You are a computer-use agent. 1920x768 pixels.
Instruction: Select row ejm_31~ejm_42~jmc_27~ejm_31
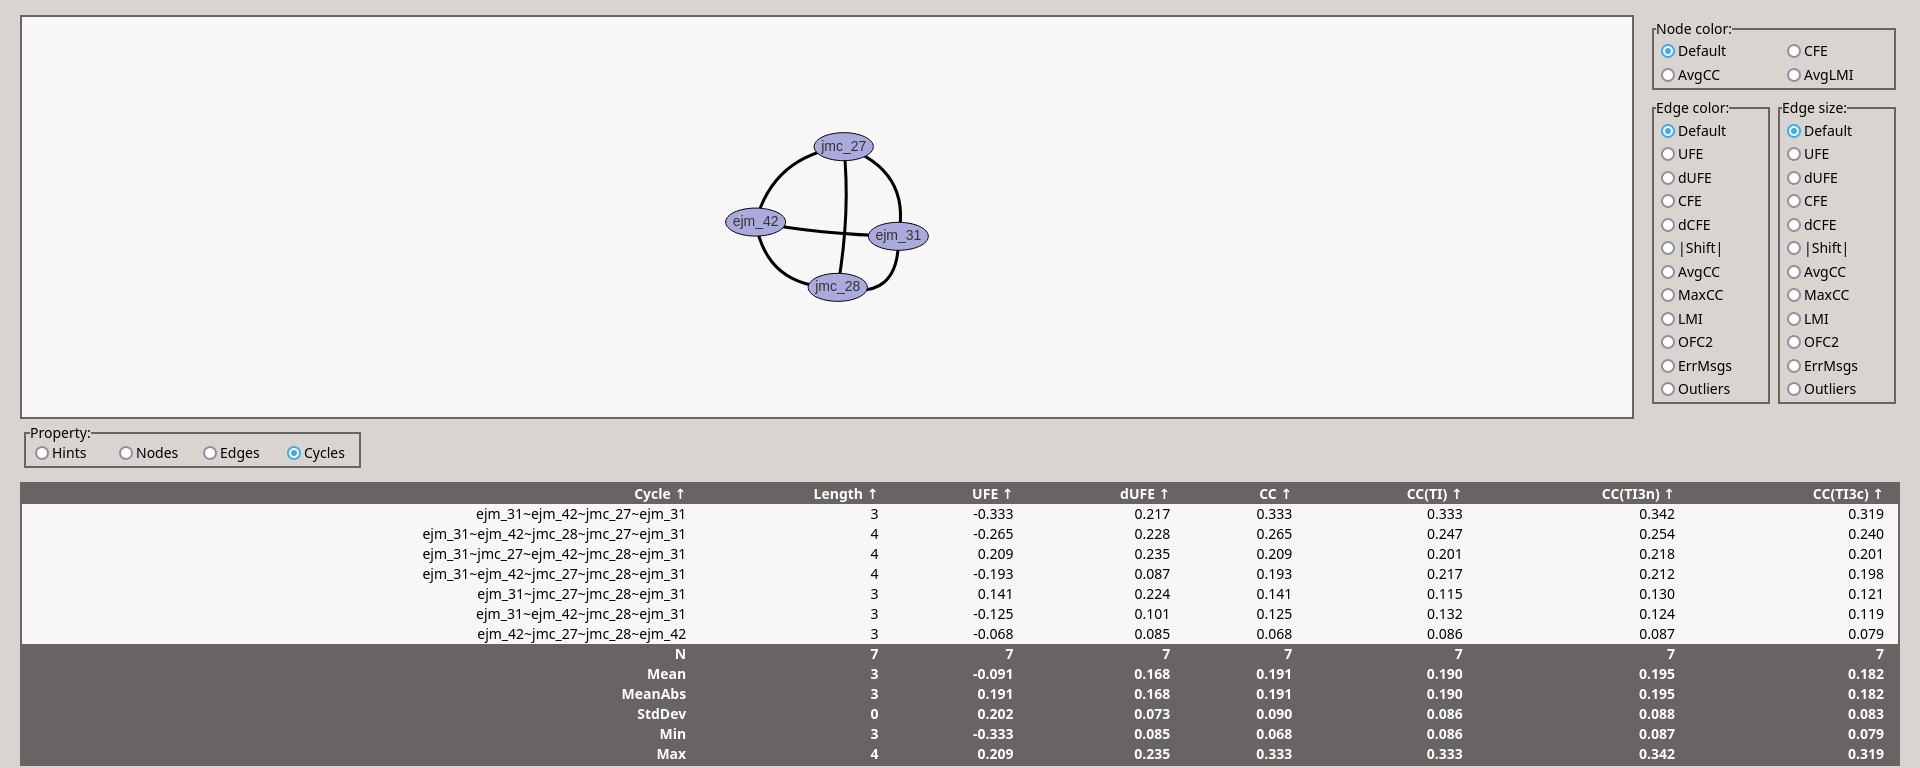580,514
